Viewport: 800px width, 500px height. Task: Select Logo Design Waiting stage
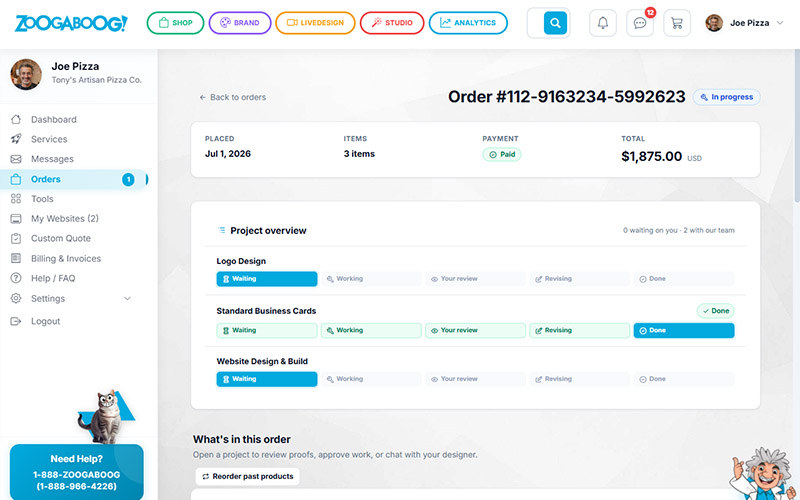tap(267, 279)
